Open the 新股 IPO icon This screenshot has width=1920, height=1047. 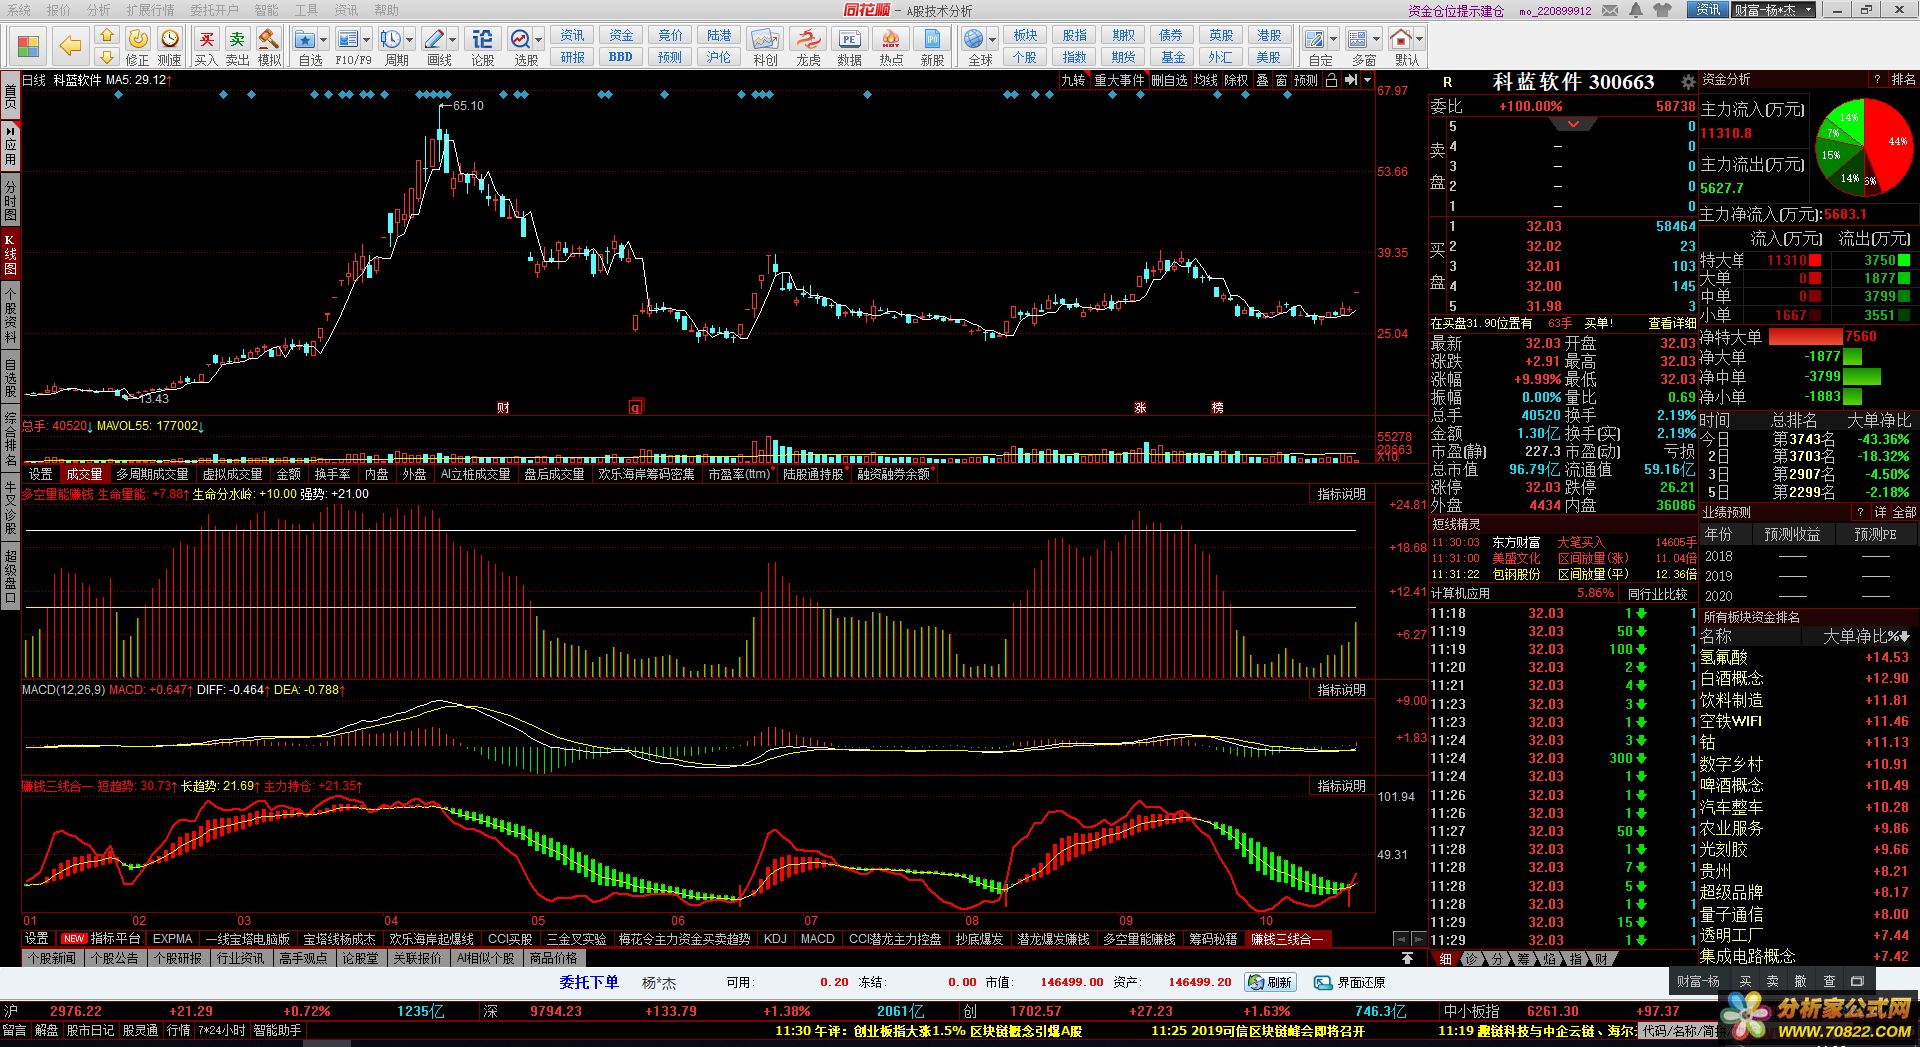click(932, 39)
